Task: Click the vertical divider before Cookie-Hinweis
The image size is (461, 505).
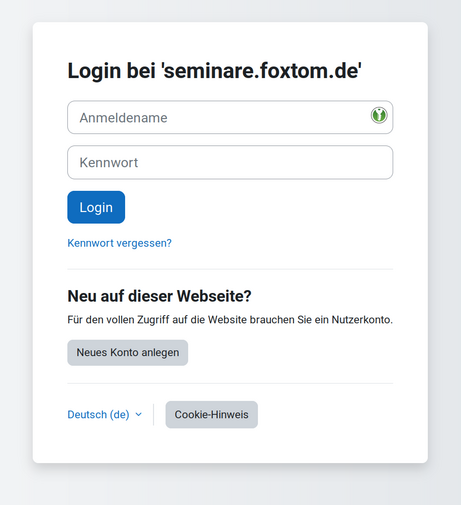Action: coord(154,415)
